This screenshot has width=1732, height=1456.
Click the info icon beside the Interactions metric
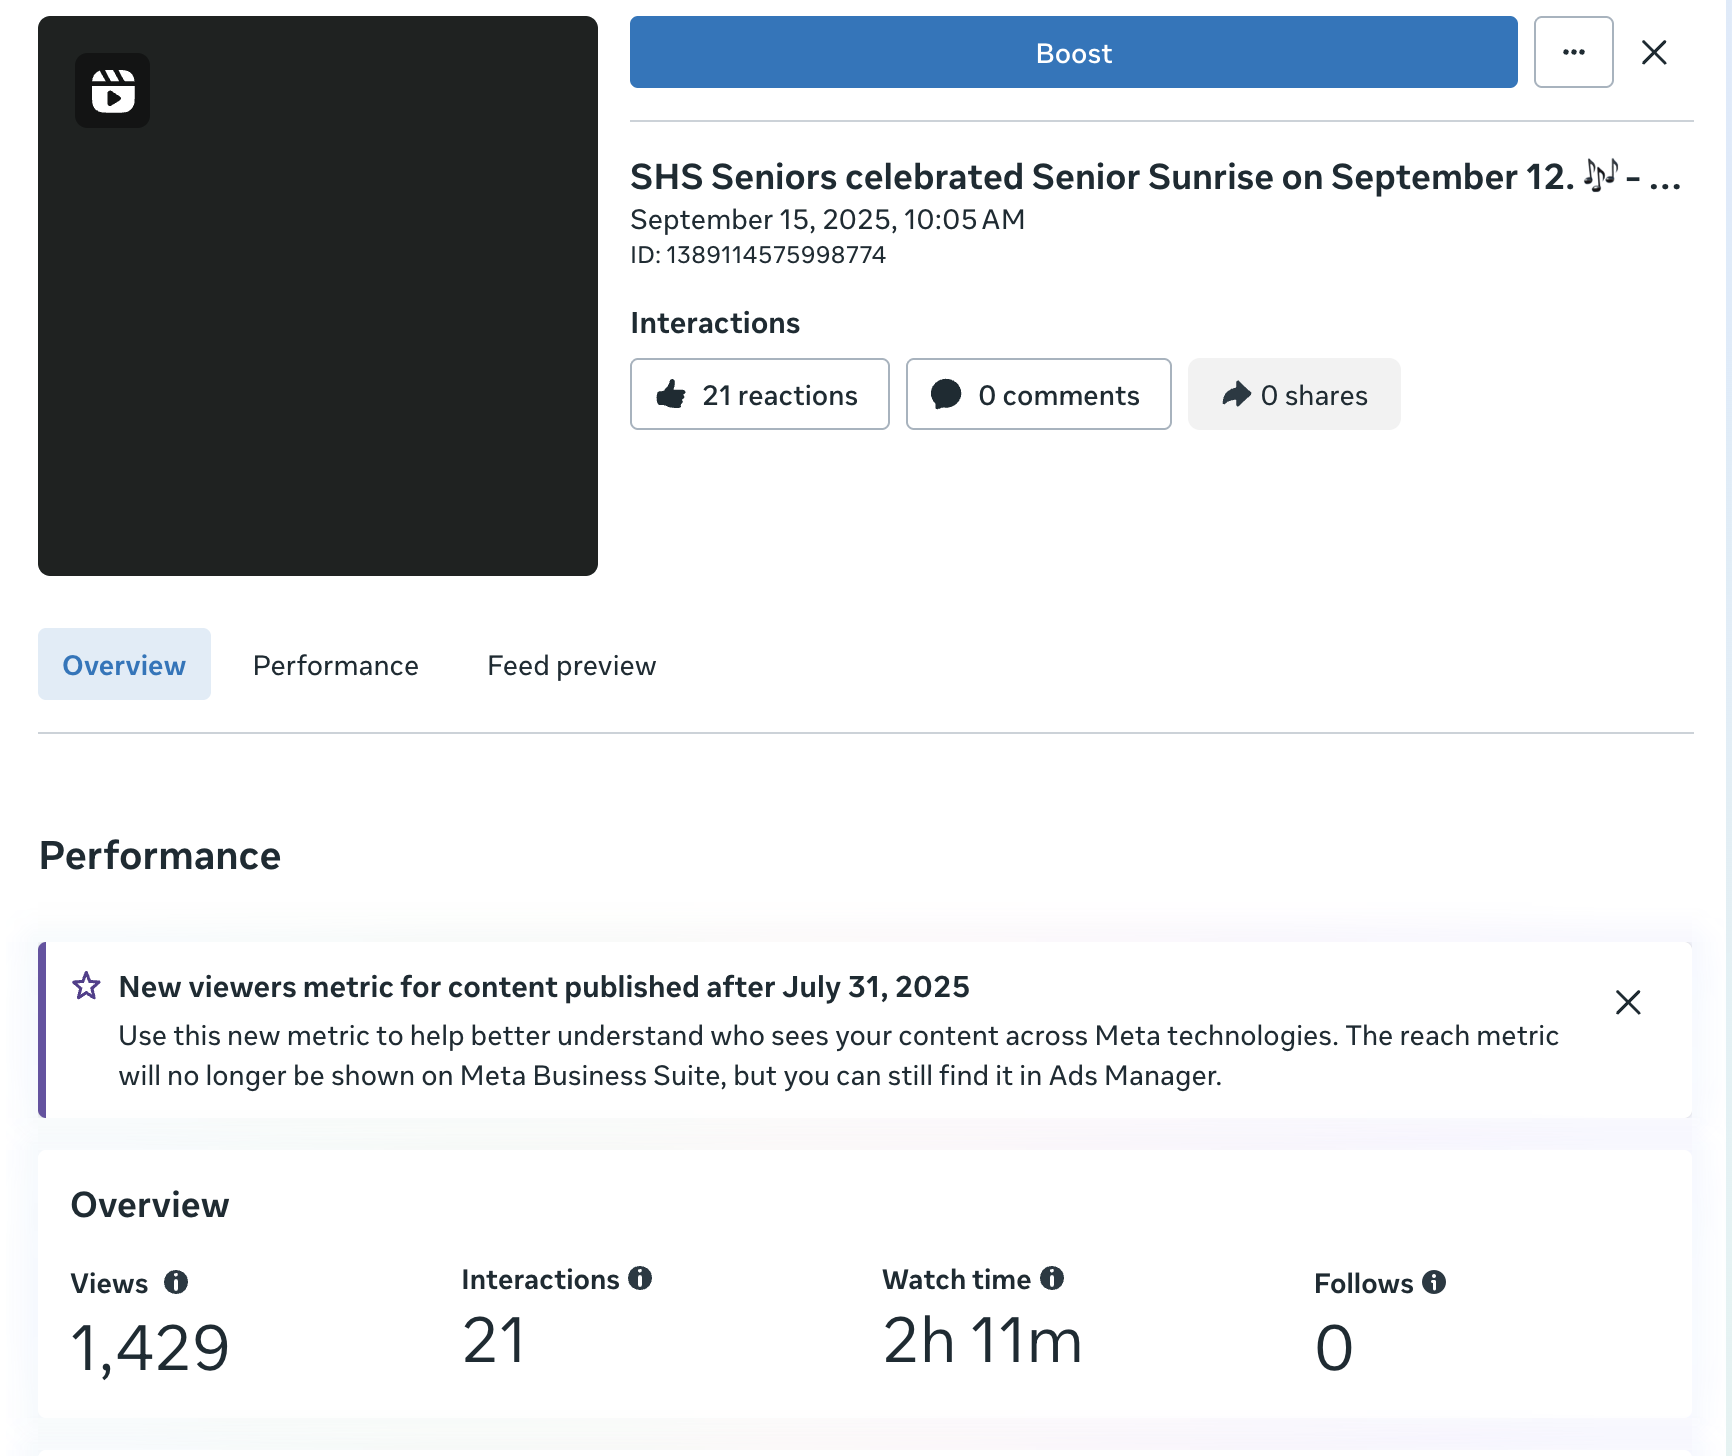(x=640, y=1278)
